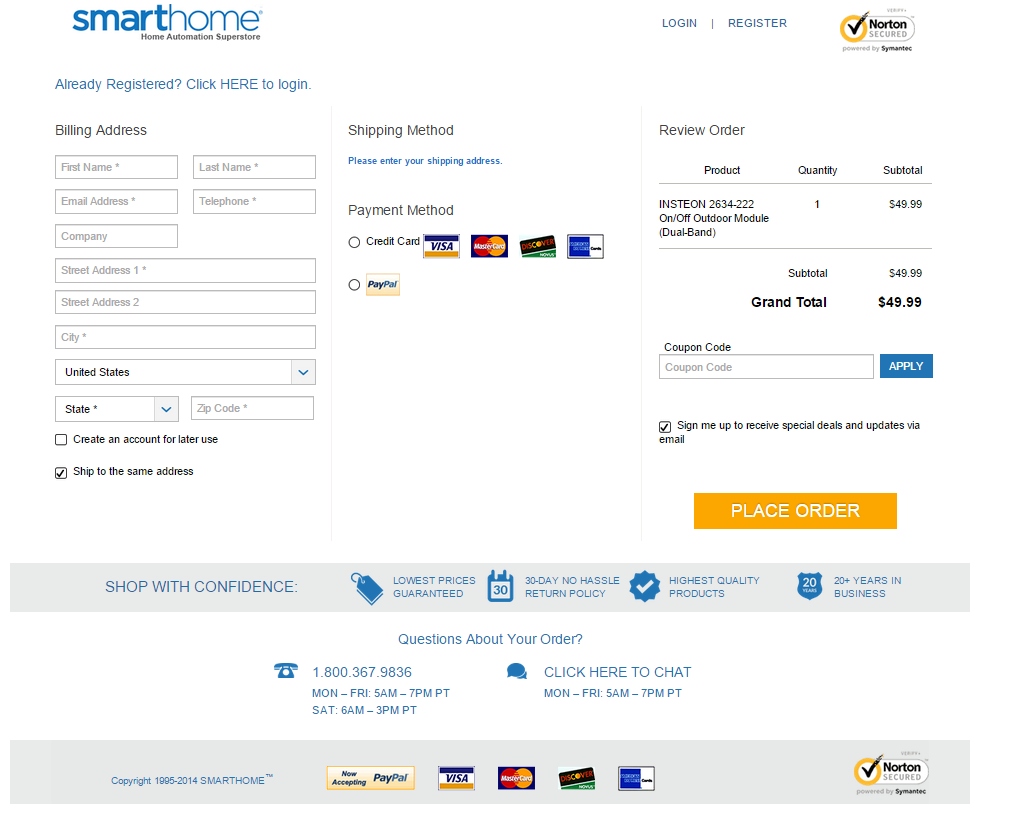
Task: Click into the Coupon Code field
Action: (766, 367)
